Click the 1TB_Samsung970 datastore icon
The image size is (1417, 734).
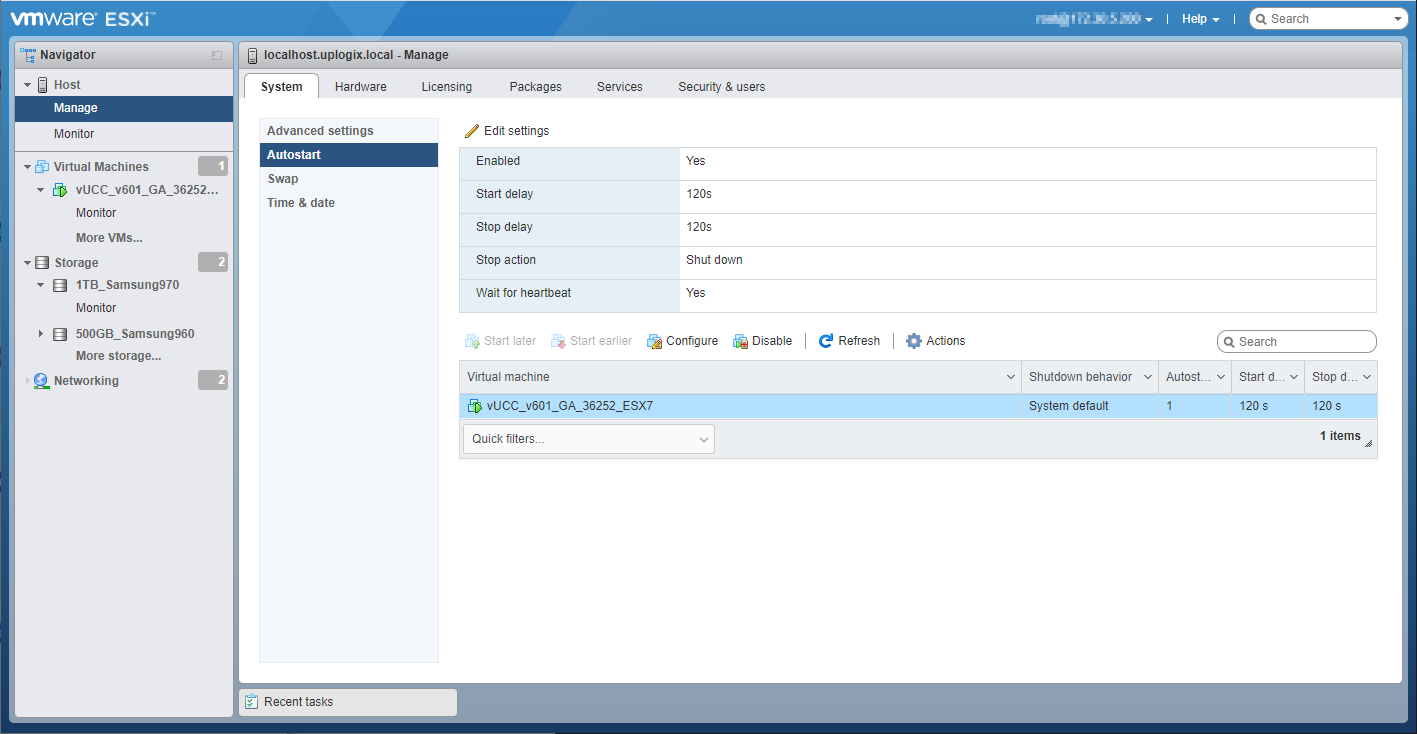(x=60, y=285)
